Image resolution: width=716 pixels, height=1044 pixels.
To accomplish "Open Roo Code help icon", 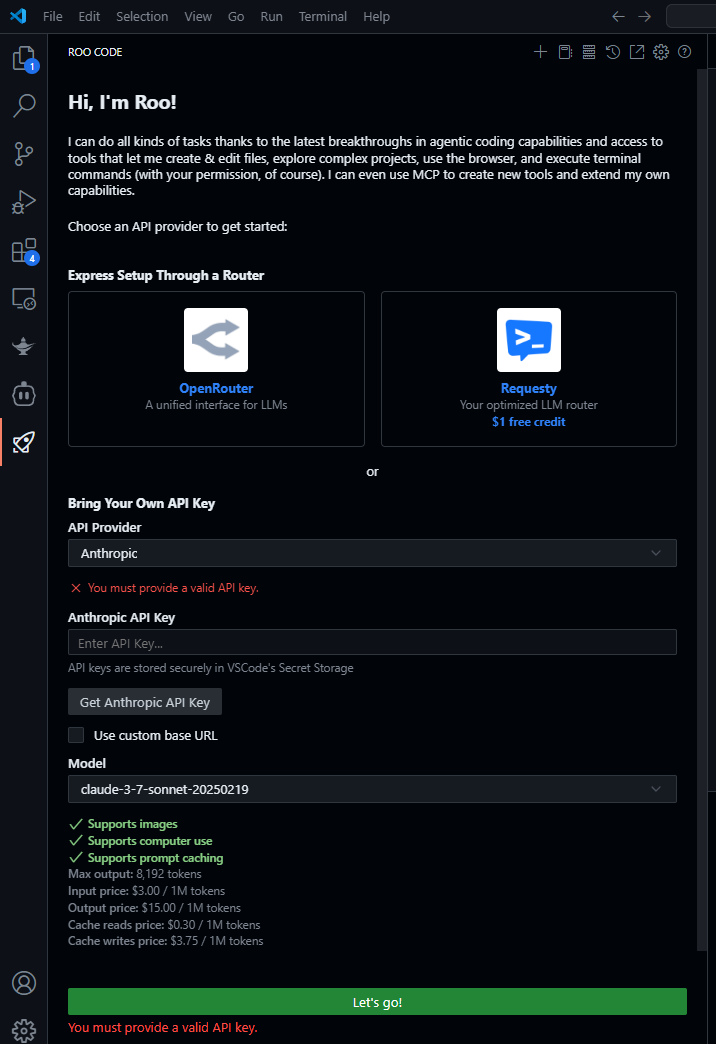I will (x=684, y=52).
